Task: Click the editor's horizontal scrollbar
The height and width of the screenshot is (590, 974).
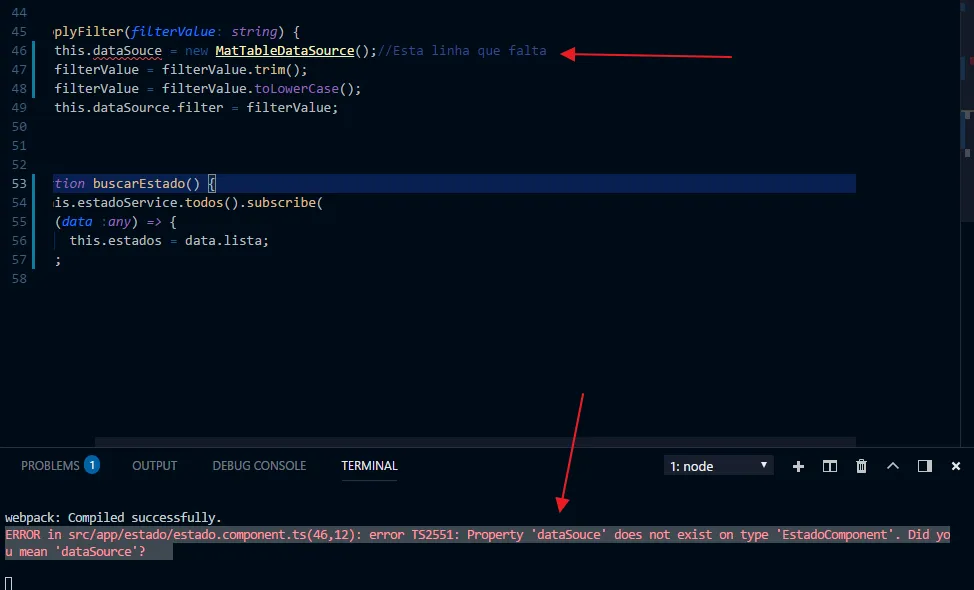Action: pyautogui.click(x=475, y=441)
